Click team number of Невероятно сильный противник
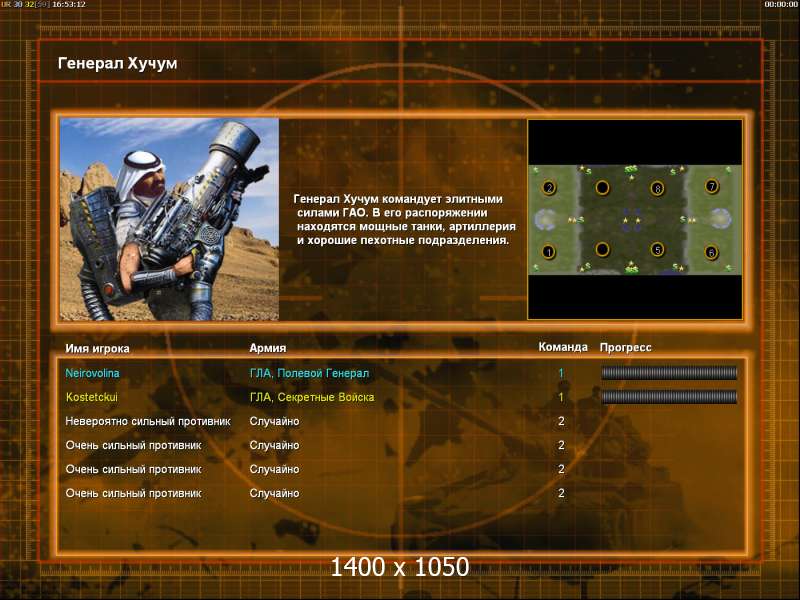The image size is (800, 600). [561, 421]
